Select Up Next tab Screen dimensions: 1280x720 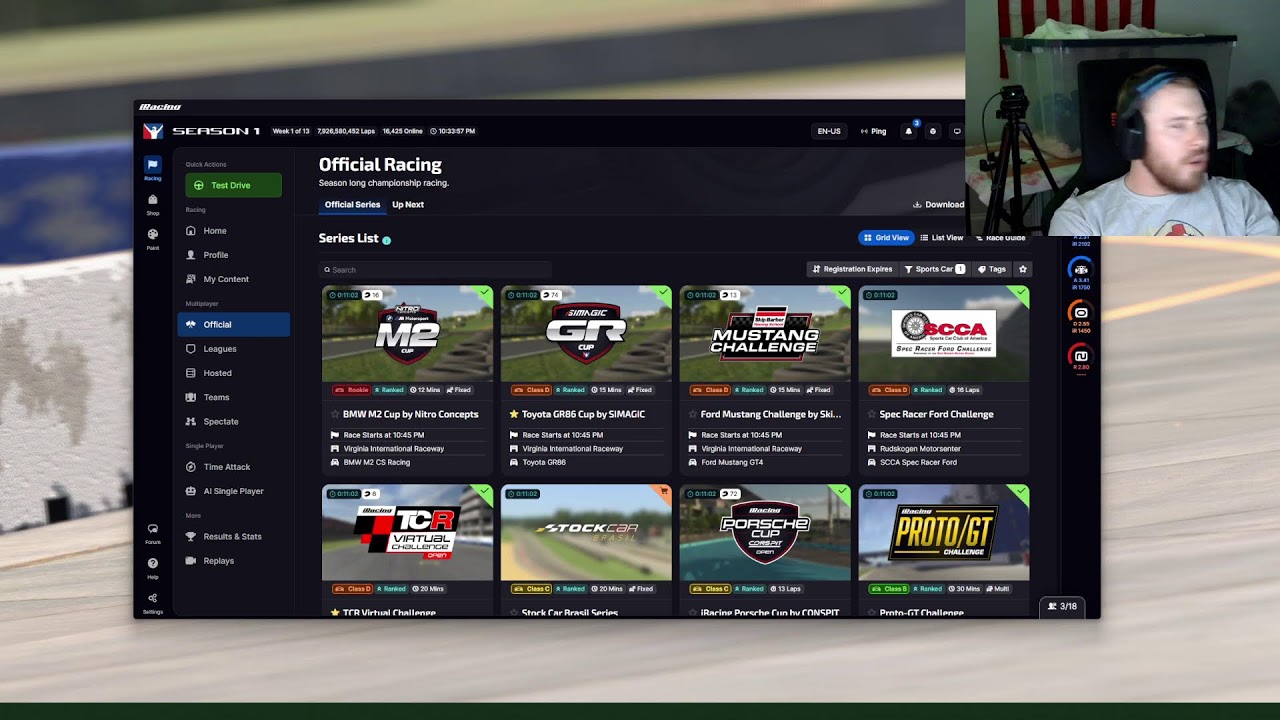click(408, 204)
